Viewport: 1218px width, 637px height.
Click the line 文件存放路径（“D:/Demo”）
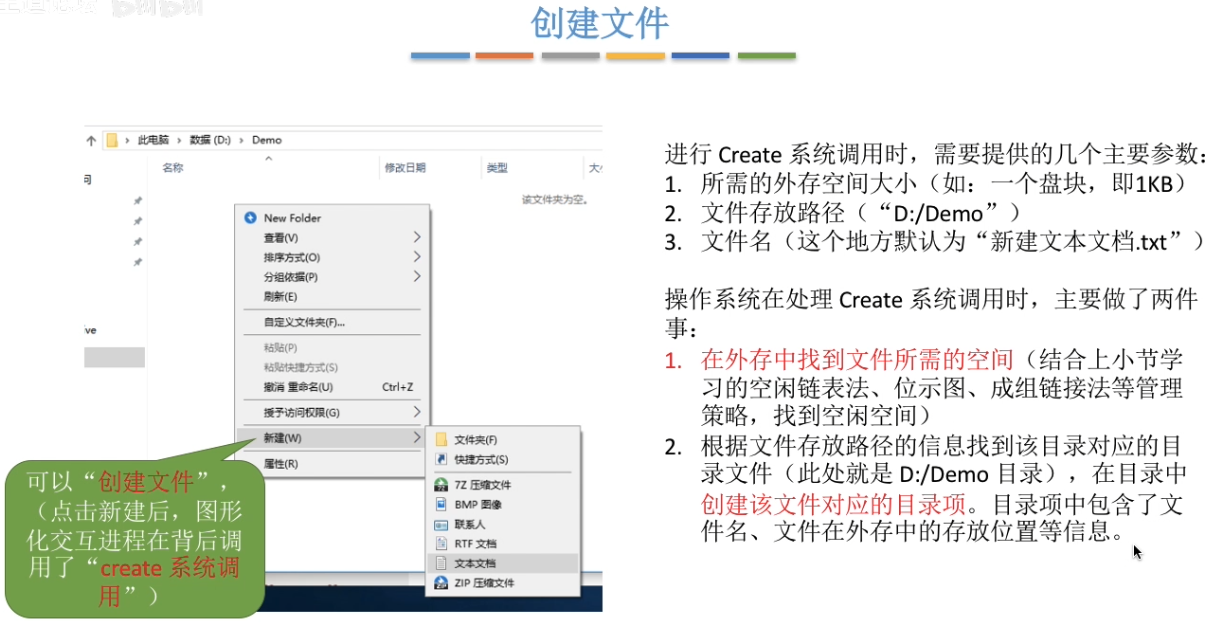point(860,213)
